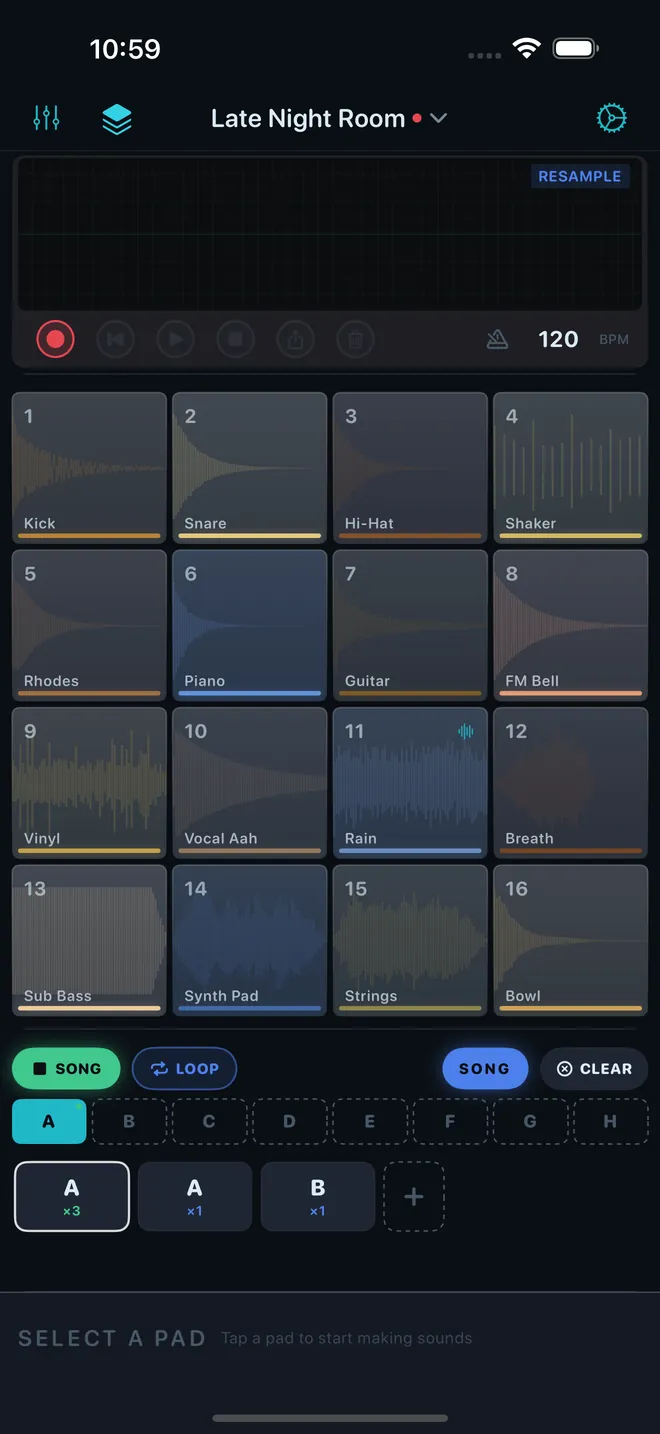
Task: Trigger pad 8 FM Bell
Action: pos(570,625)
